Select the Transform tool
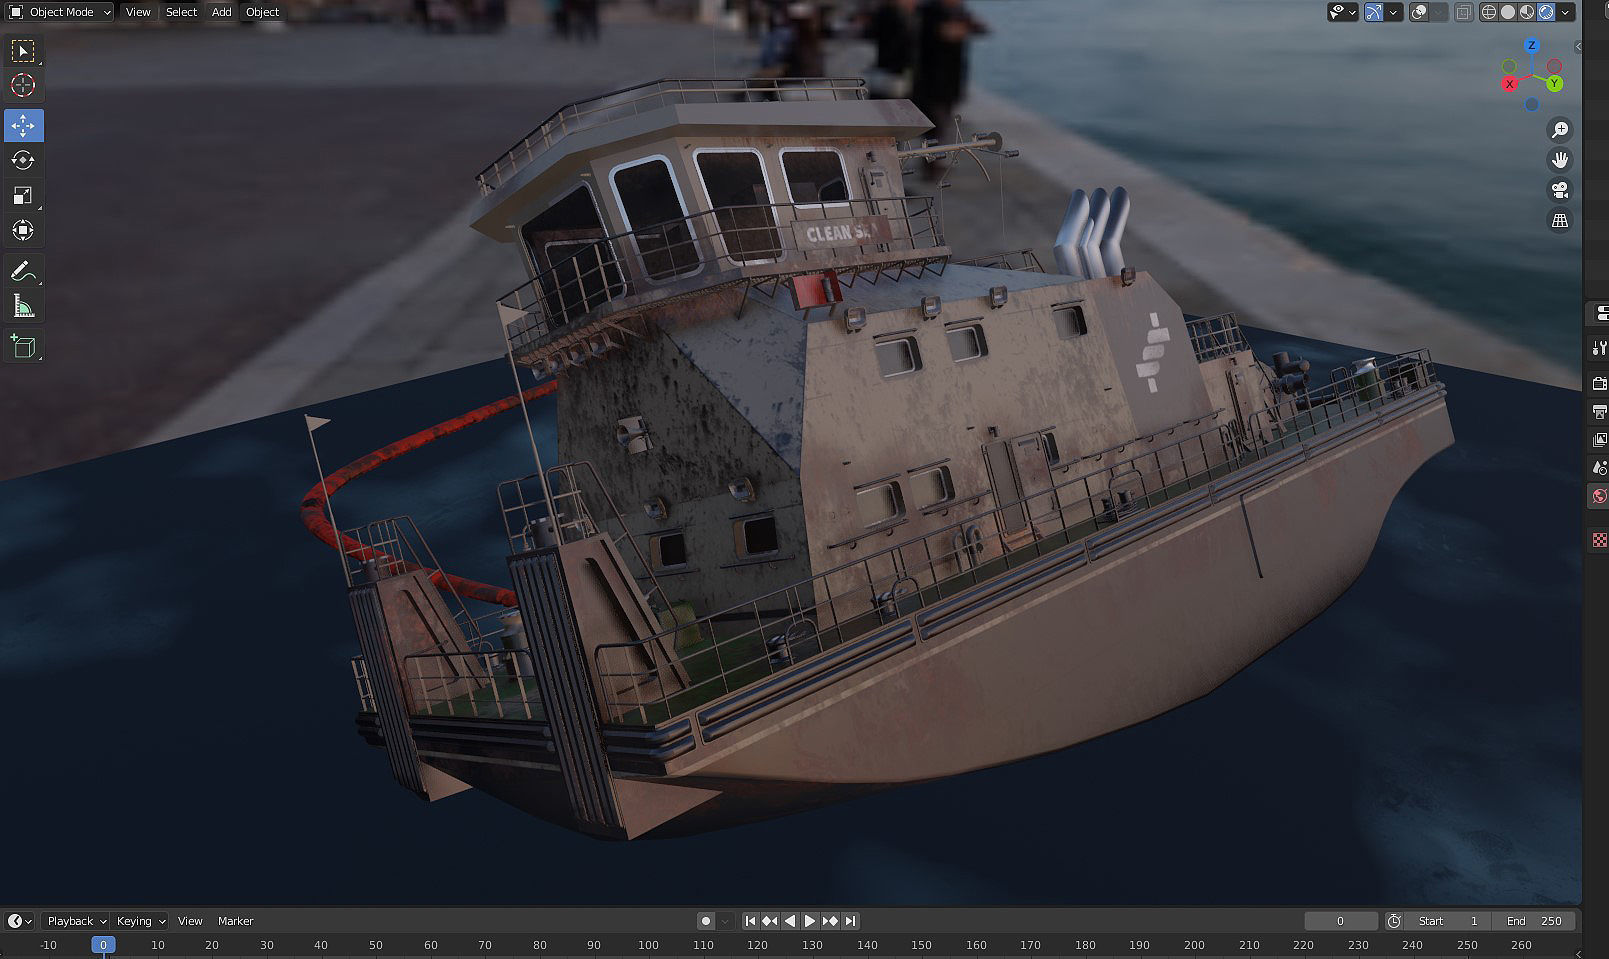Viewport: 1609px width, 959px height. [x=23, y=230]
